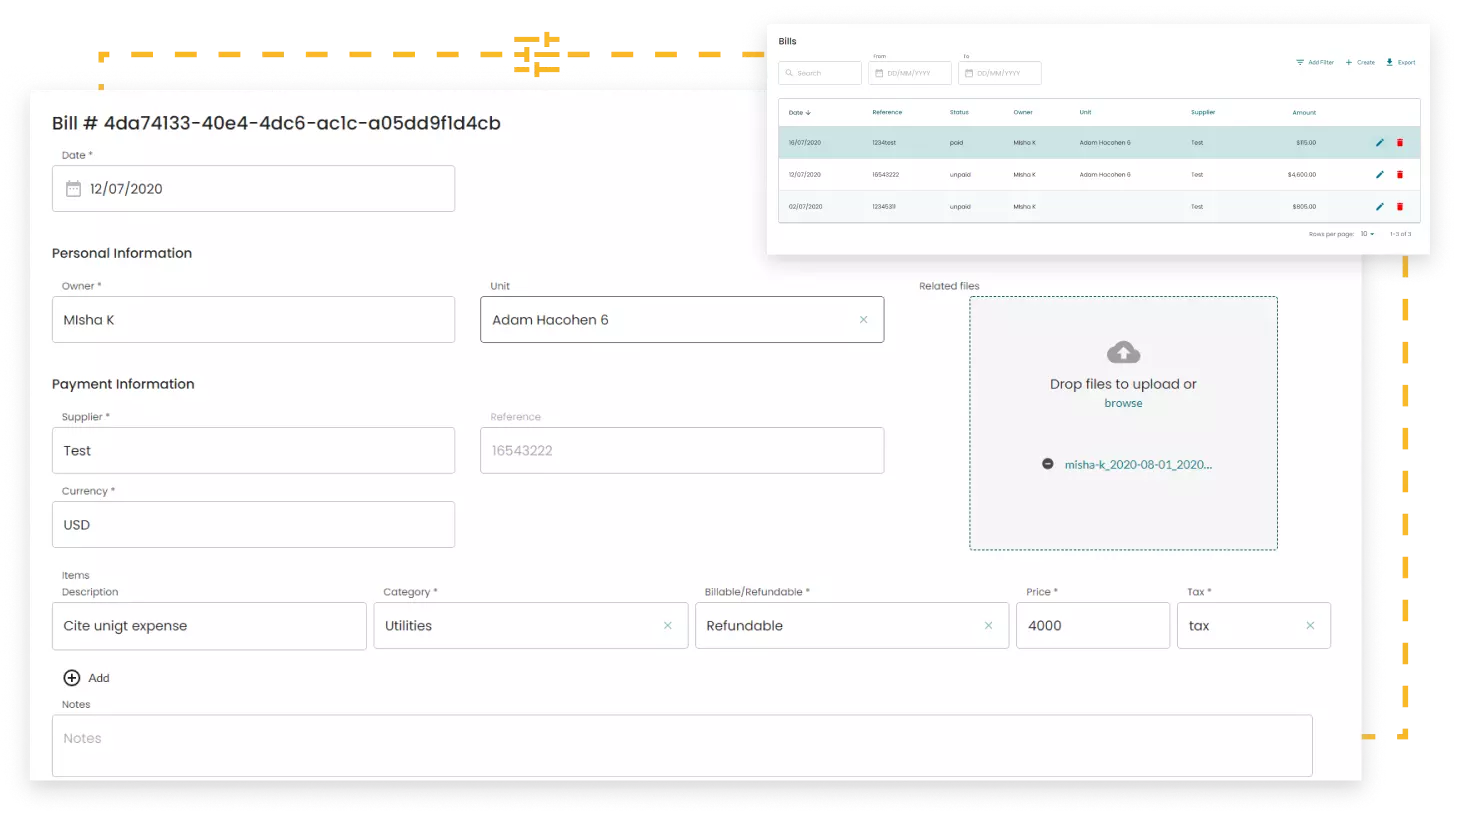
Task: Remove the attached misha-k file
Action: pyautogui.click(x=1047, y=464)
